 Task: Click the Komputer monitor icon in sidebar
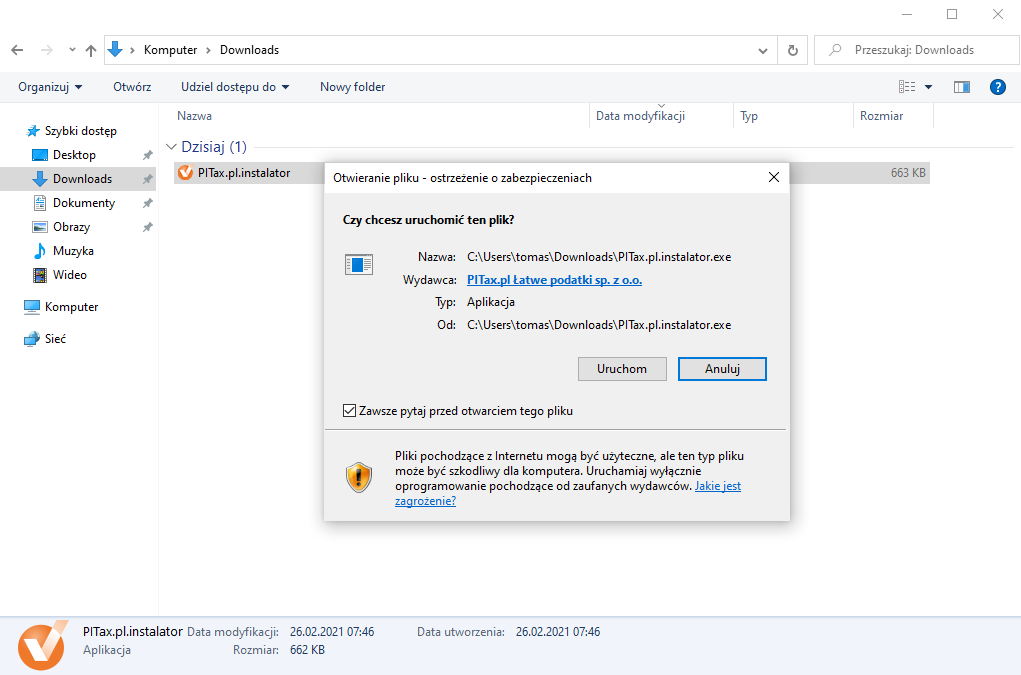[31, 307]
